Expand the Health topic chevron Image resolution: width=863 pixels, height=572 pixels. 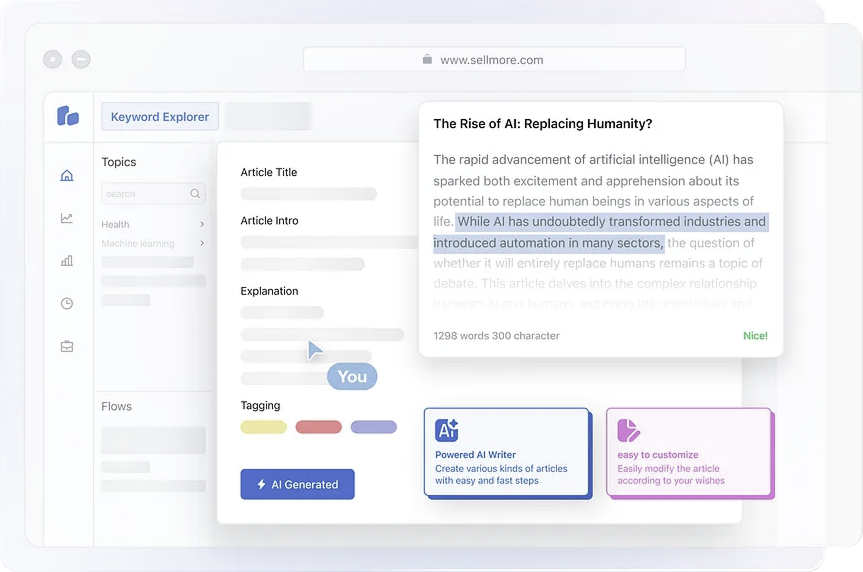[202, 225]
